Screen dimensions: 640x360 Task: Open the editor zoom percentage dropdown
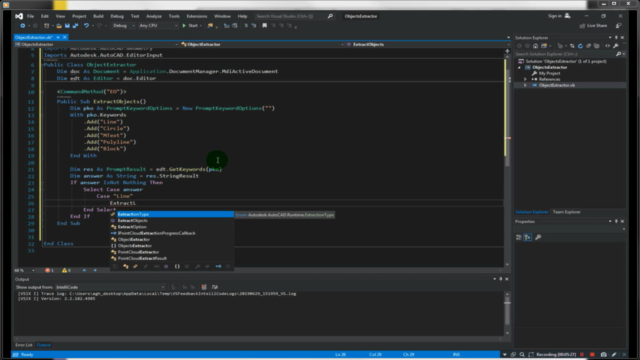(24, 270)
